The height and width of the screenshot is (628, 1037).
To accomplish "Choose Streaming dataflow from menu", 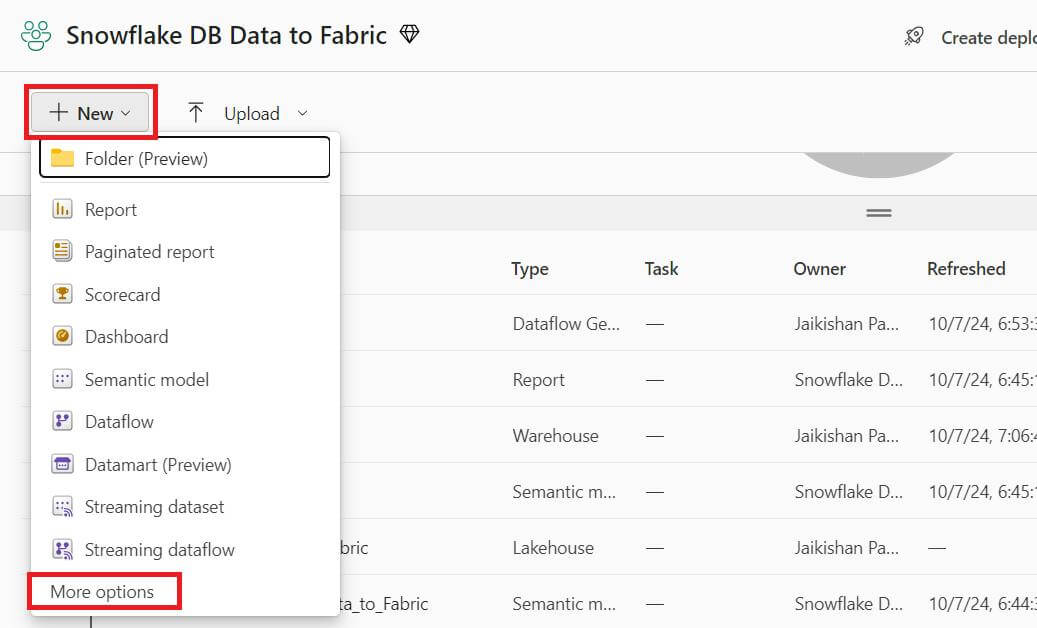I will point(185,549).
